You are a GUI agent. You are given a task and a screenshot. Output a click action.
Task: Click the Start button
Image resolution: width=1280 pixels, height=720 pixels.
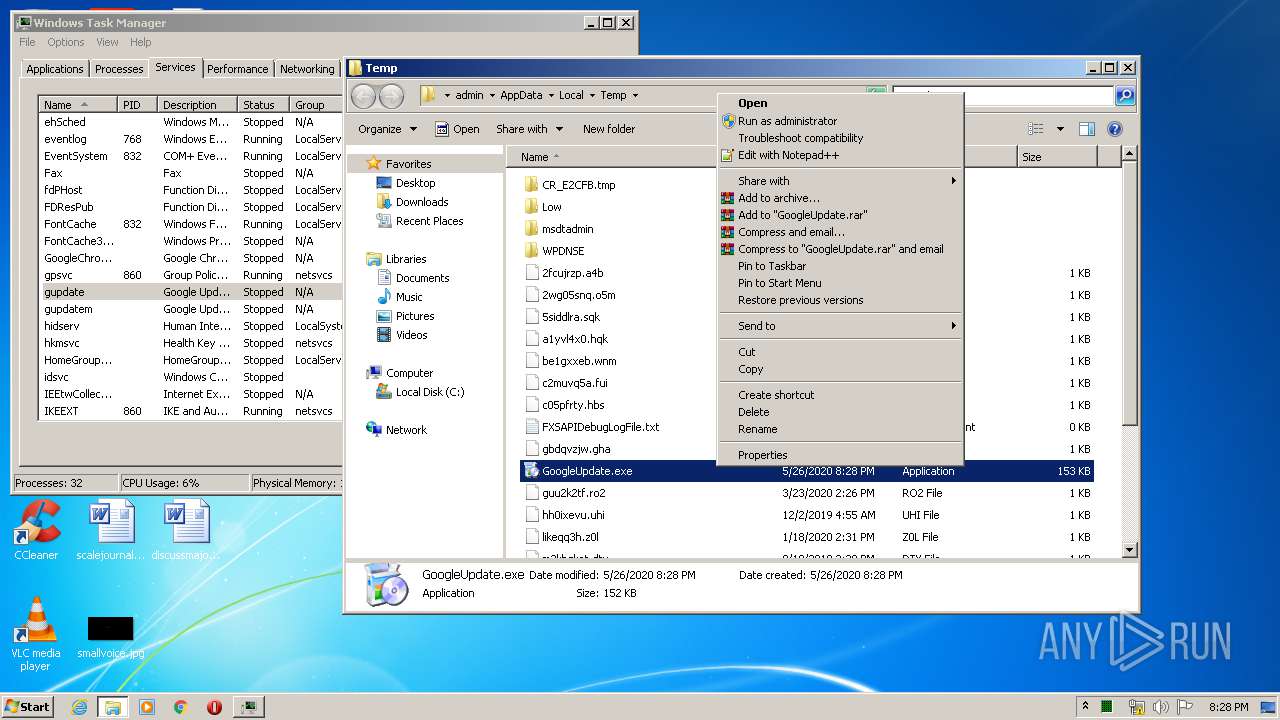tap(27, 706)
